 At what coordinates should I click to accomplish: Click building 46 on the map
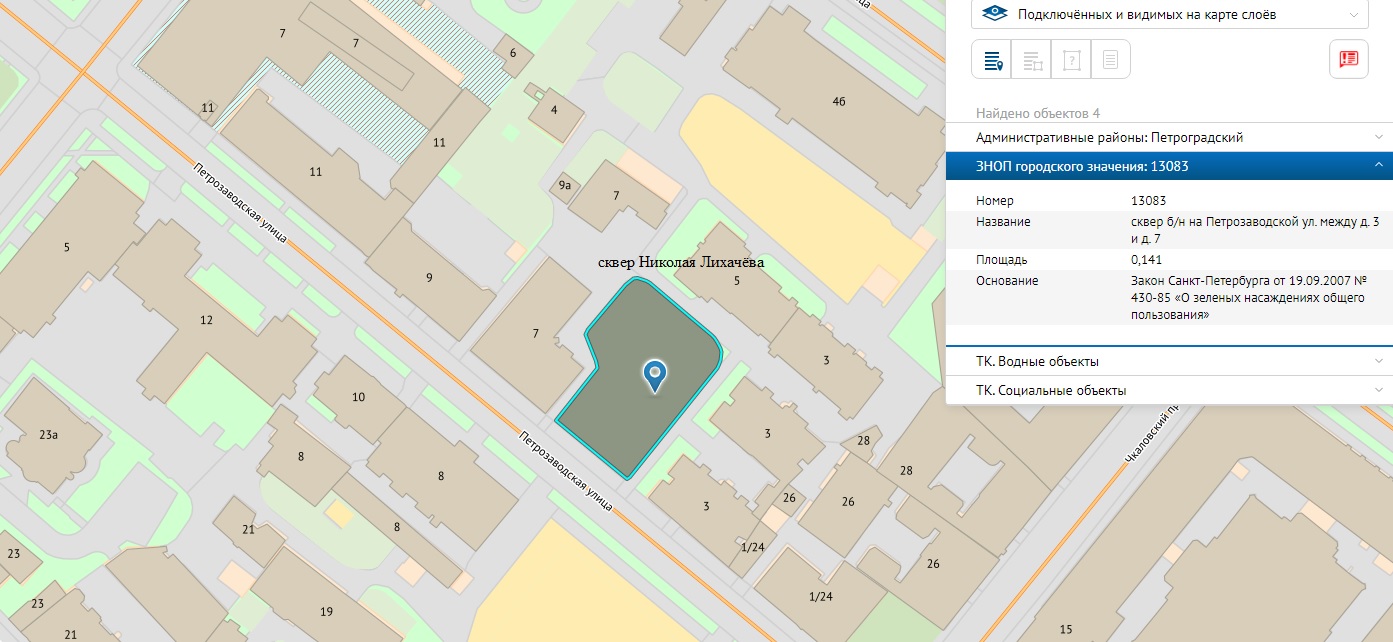coord(838,101)
